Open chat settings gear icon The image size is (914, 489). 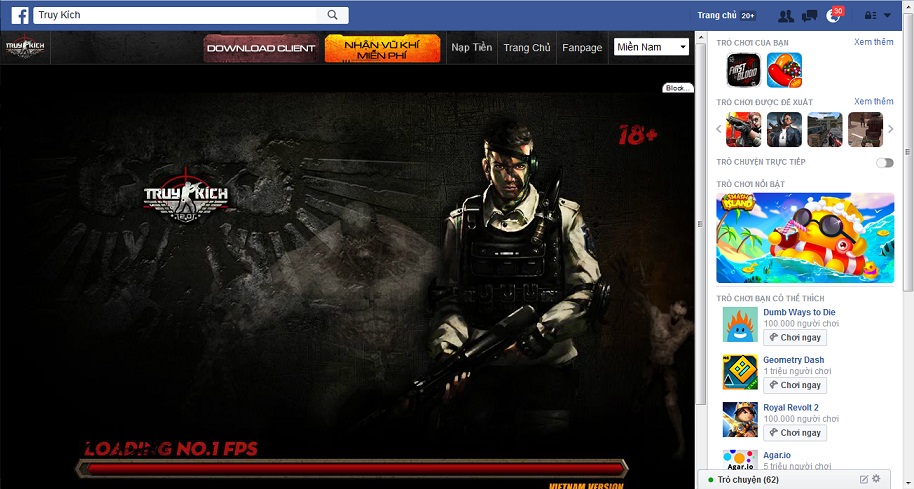(876, 479)
